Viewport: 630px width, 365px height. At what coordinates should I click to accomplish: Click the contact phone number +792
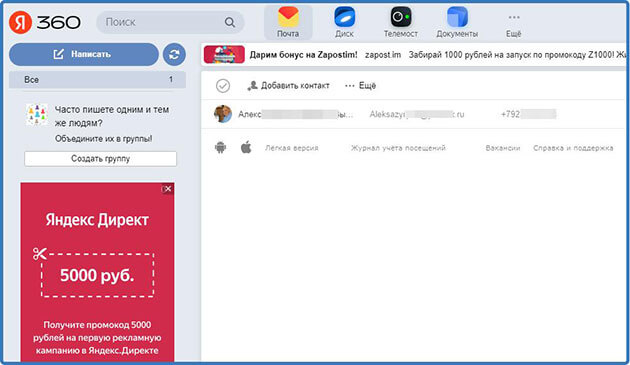tap(528, 115)
